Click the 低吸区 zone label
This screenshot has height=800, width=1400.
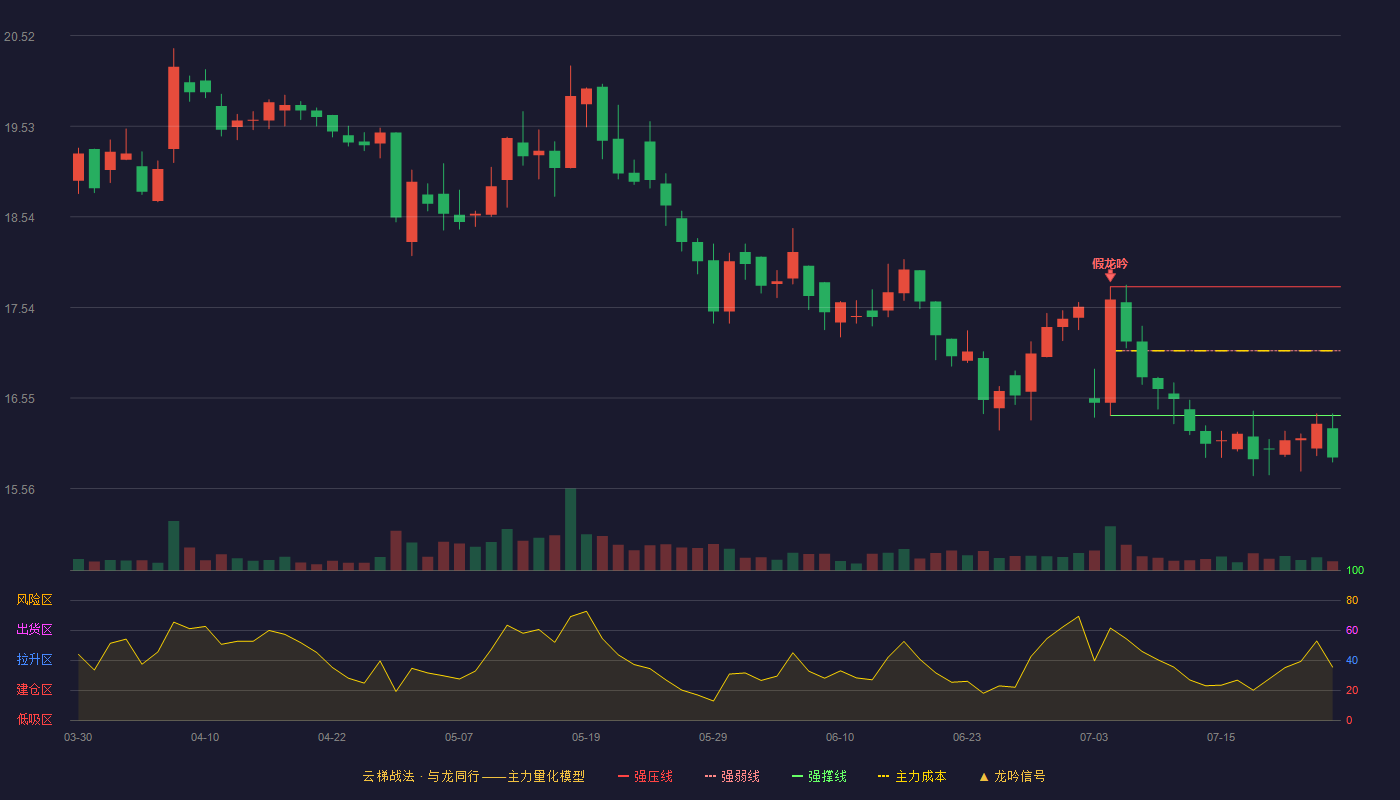(x=34, y=720)
